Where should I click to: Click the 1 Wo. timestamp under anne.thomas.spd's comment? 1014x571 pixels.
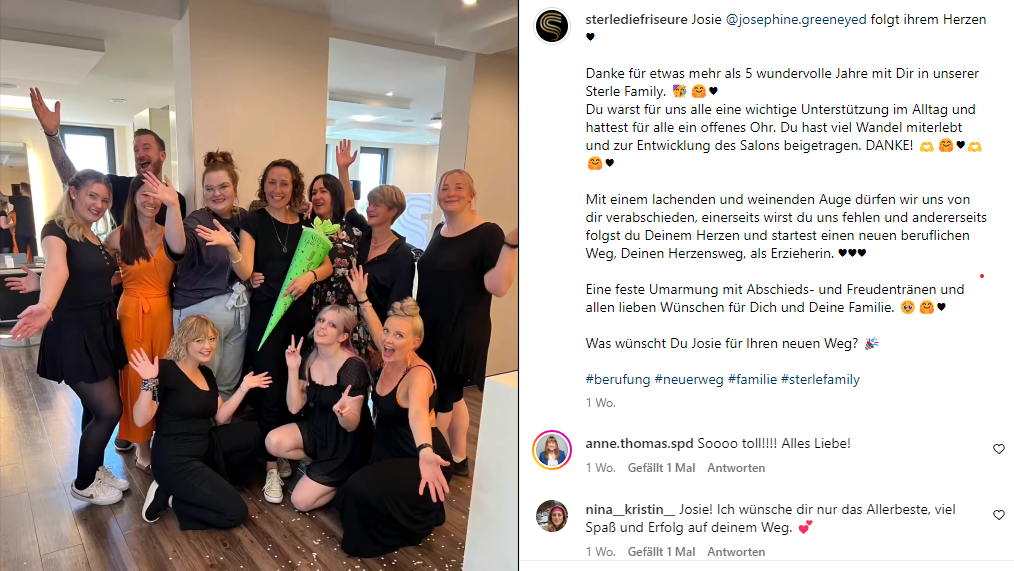coord(600,468)
